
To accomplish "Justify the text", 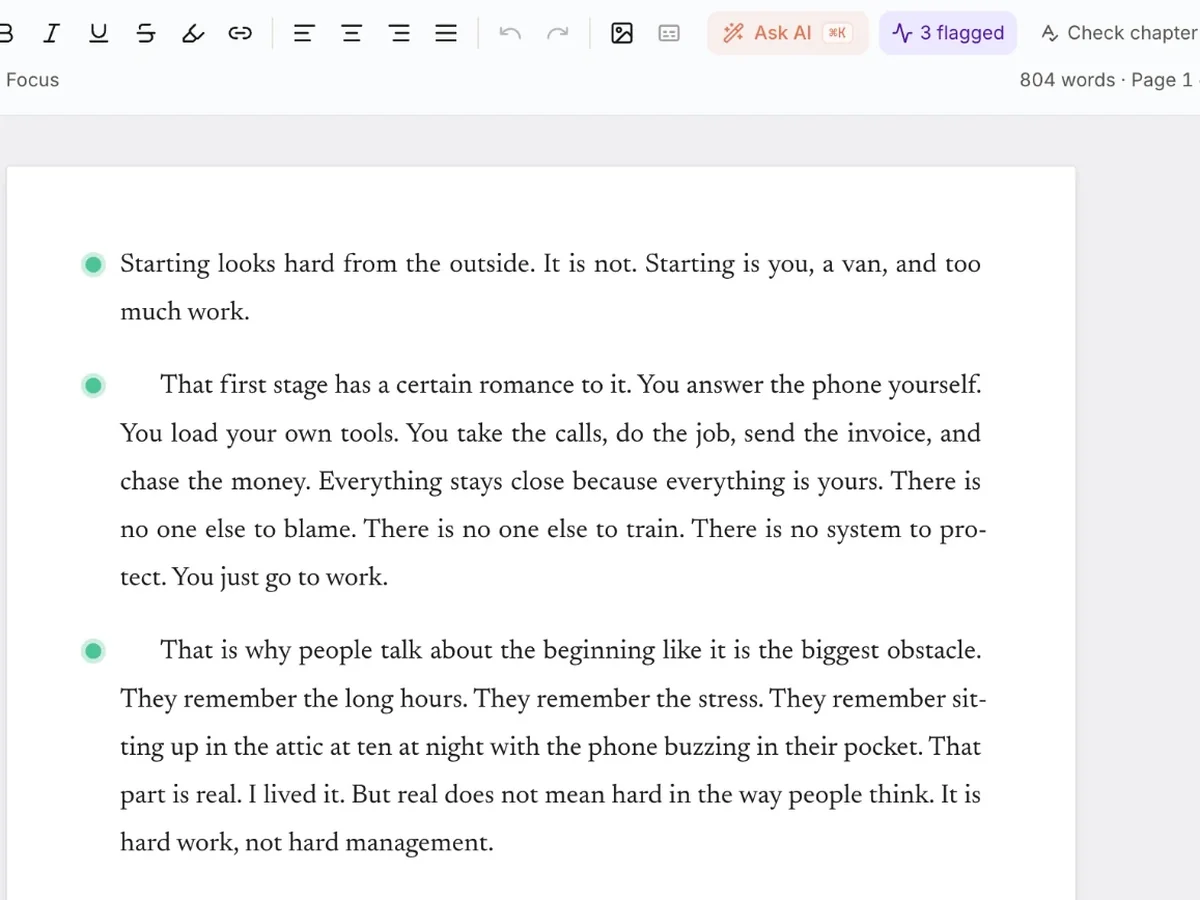I will [x=446, y=33].
